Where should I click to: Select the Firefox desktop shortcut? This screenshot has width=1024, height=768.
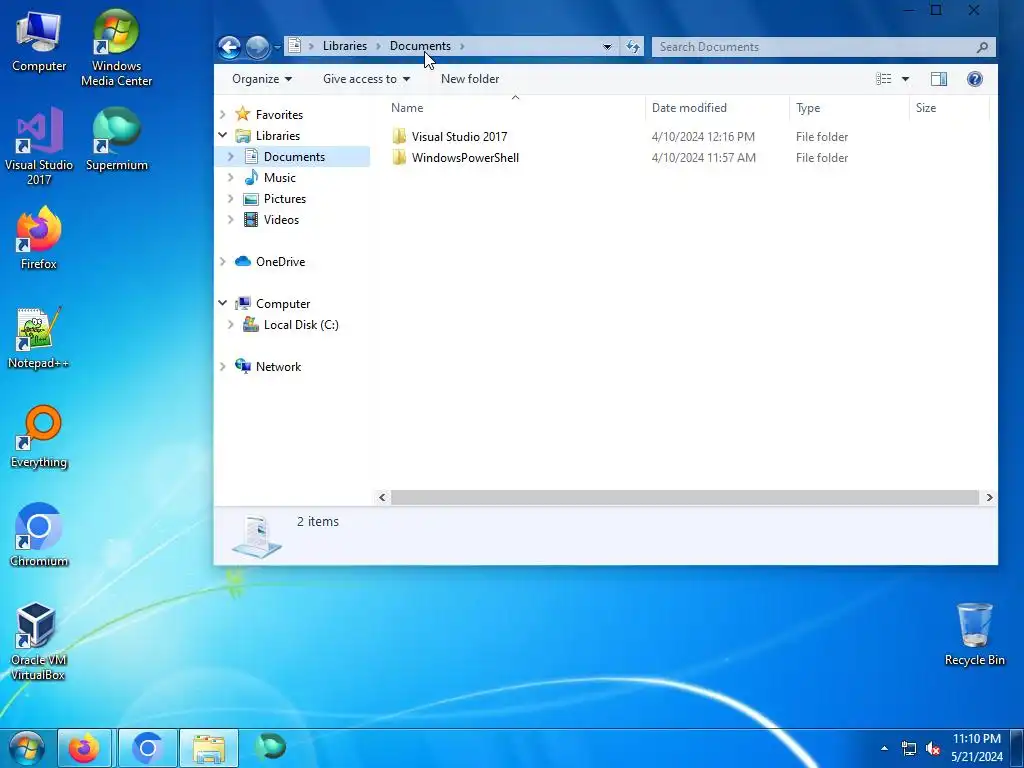click(x=39, y=238)
